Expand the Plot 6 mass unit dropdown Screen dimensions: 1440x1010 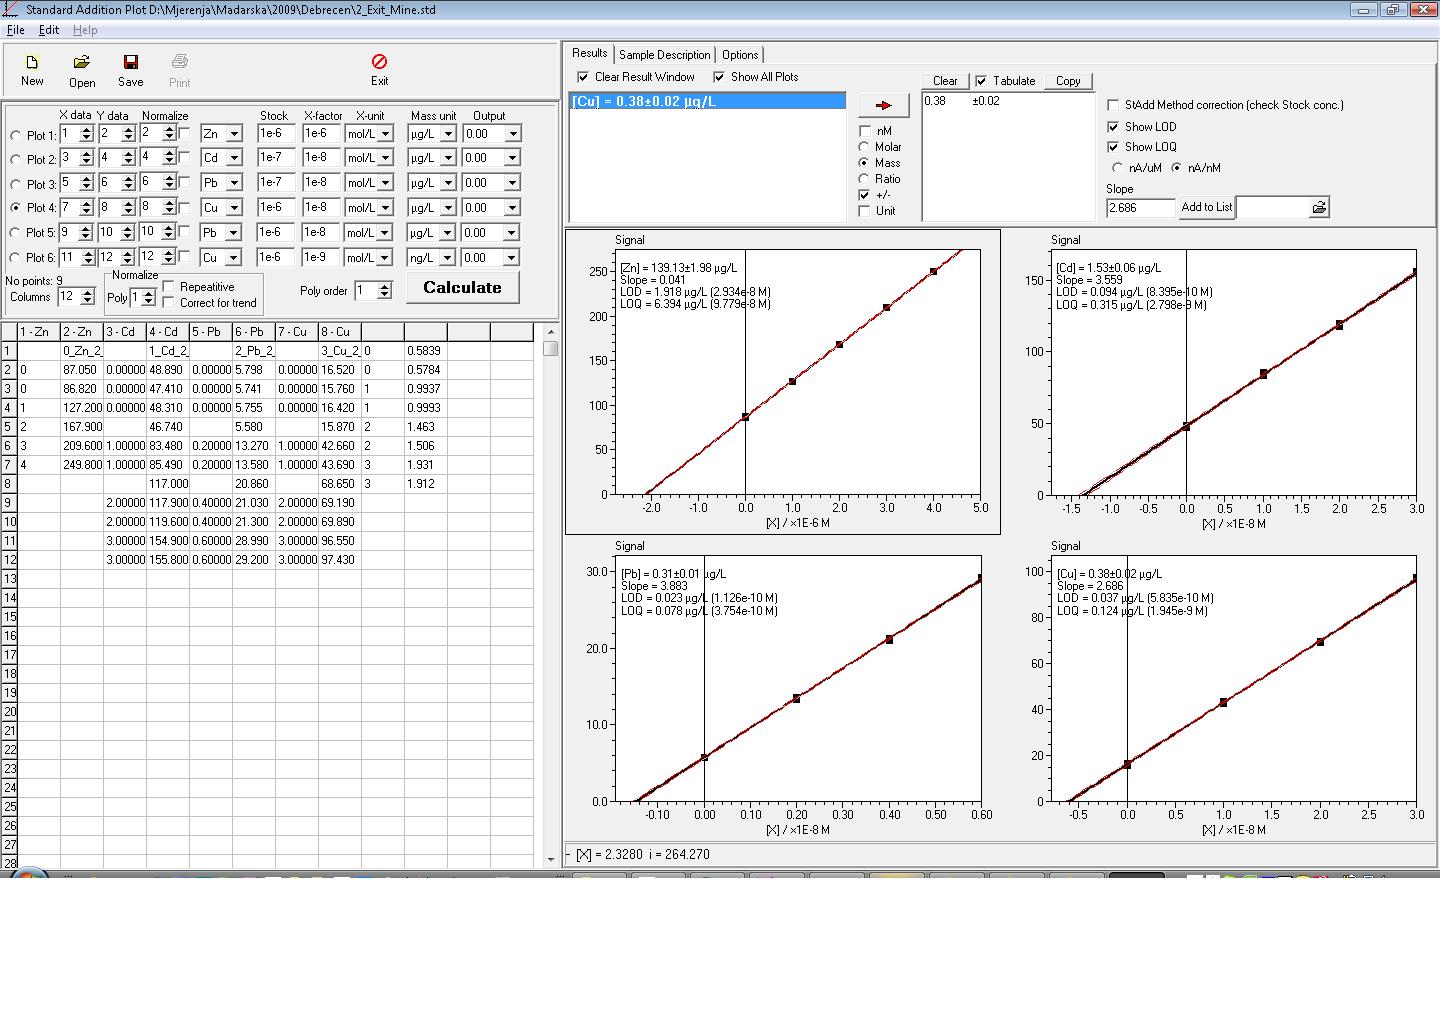click(x=448, y=258)
